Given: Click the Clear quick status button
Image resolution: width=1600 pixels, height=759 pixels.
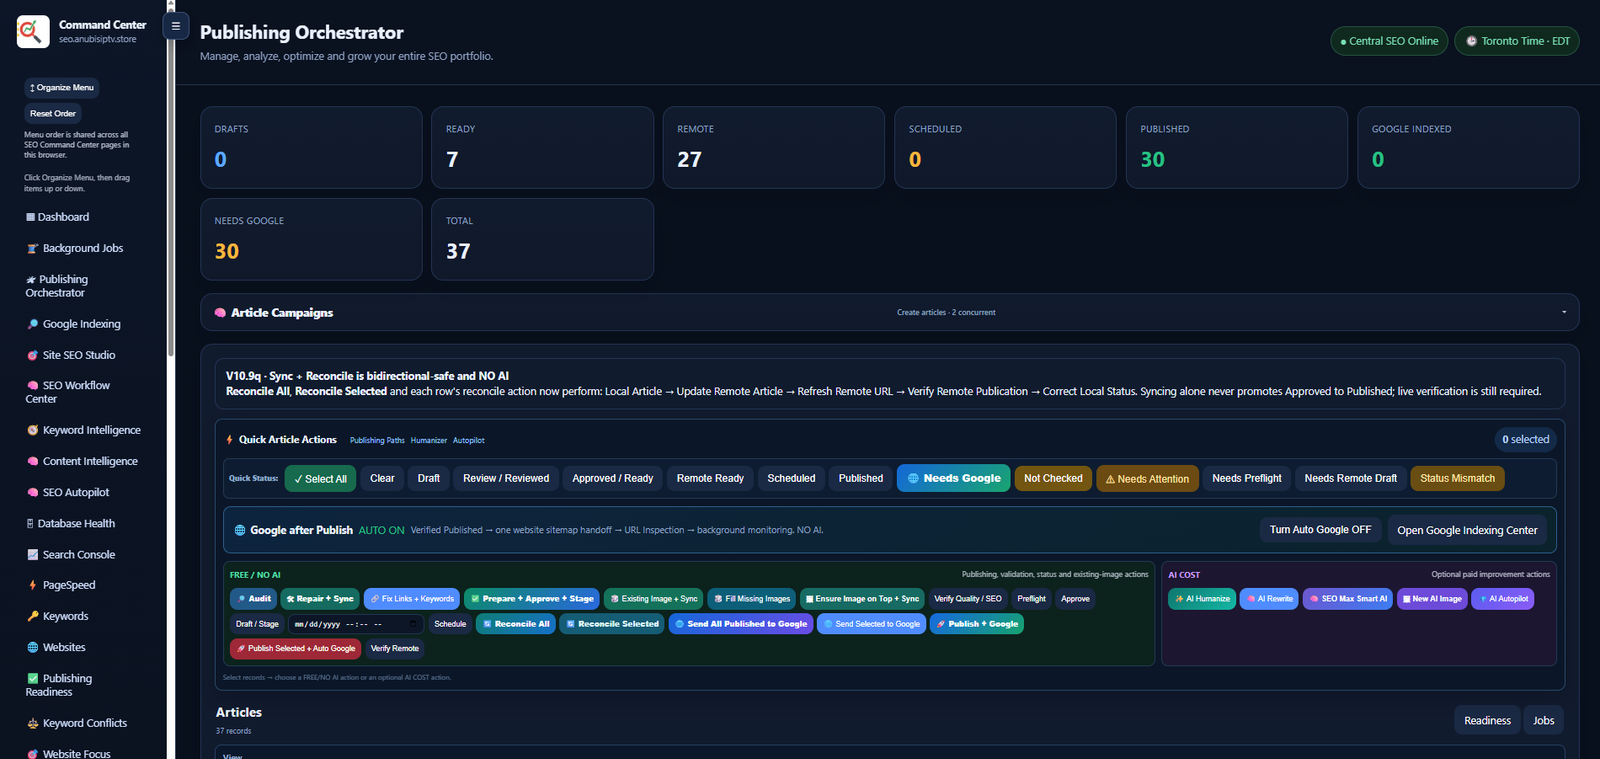Looking at the screenshot, I should pos(382,478).
